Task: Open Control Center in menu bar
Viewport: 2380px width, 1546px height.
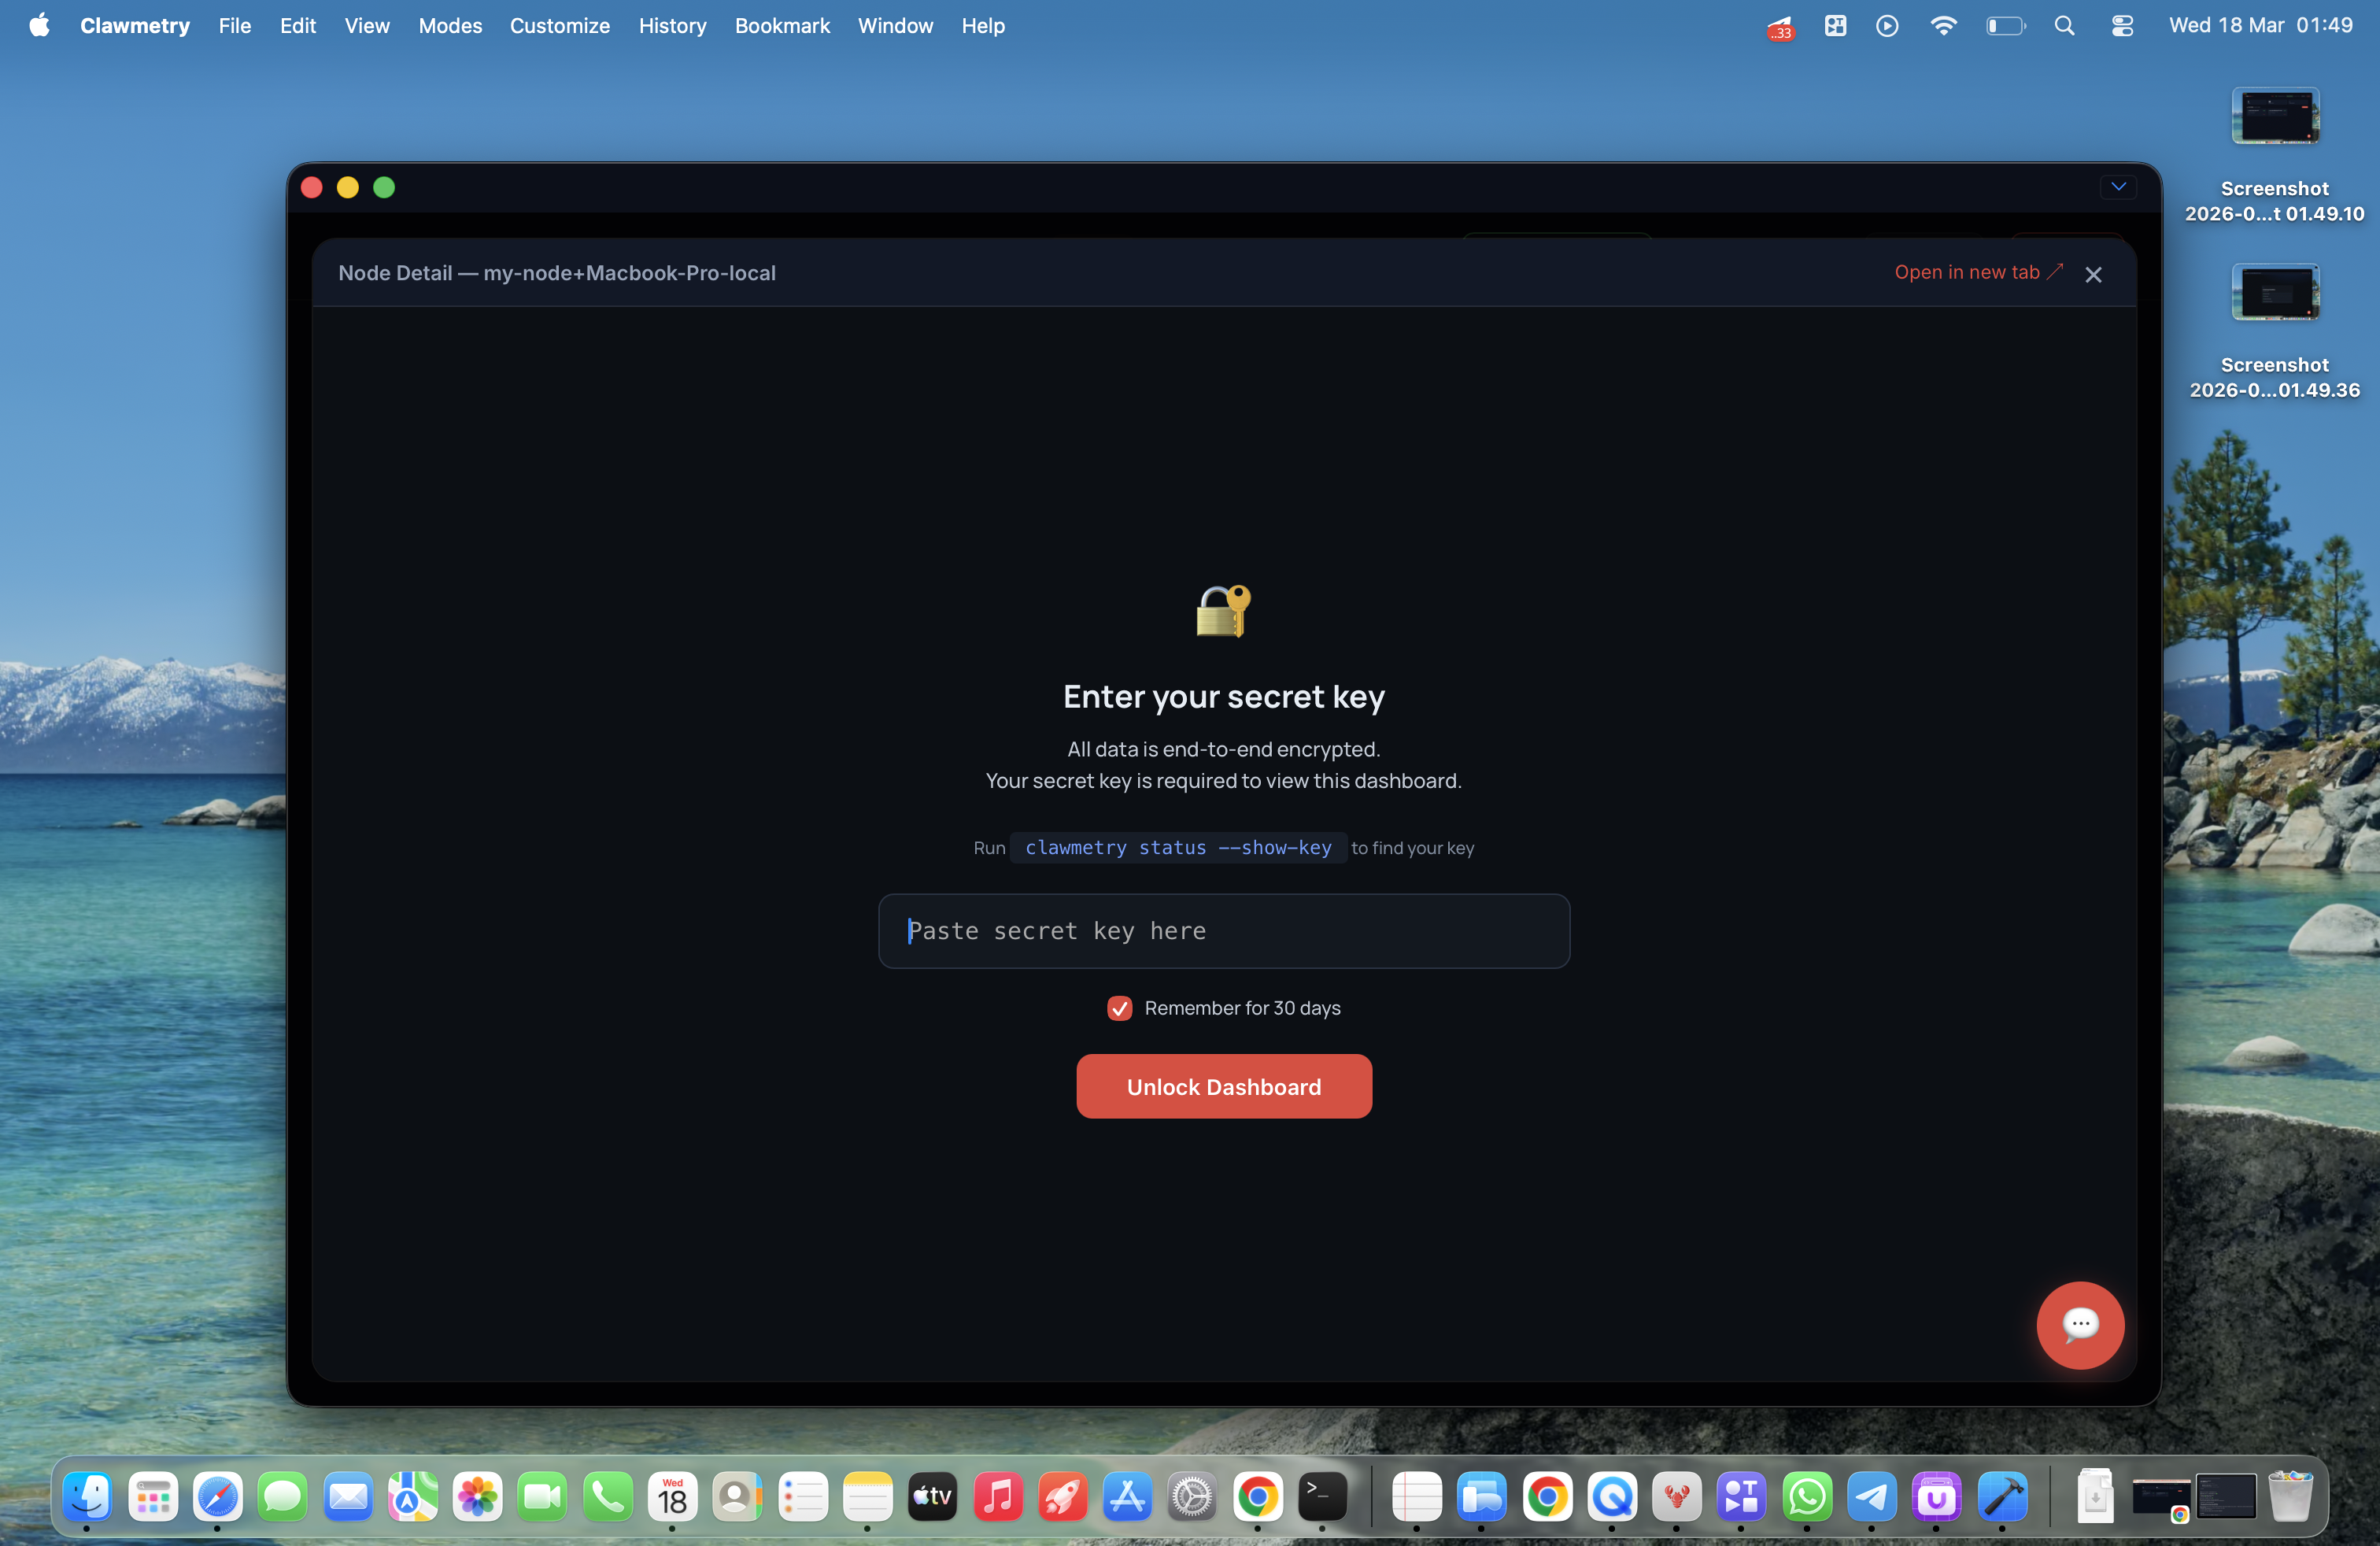Action: [2122, 26]
